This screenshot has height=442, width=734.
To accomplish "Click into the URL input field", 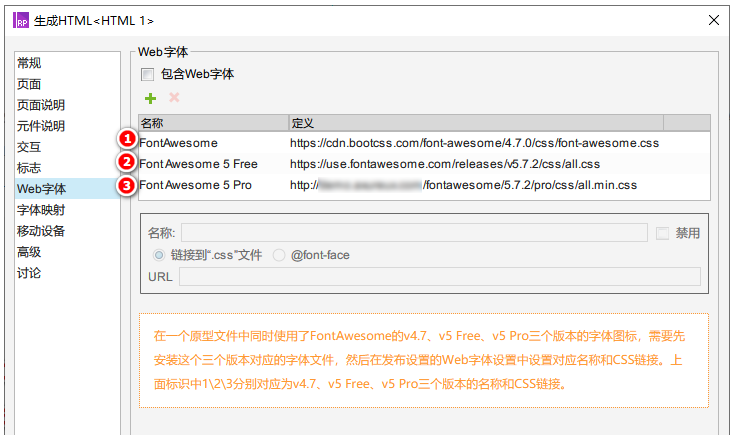I will [440, 277].
